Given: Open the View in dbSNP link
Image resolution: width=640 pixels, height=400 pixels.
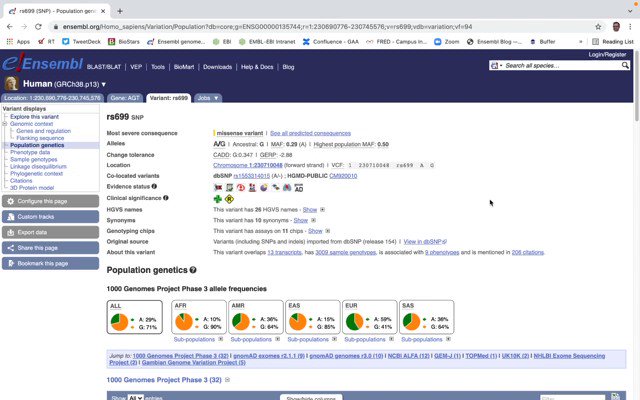Looking at the screenshot, I should coord(424,242).
